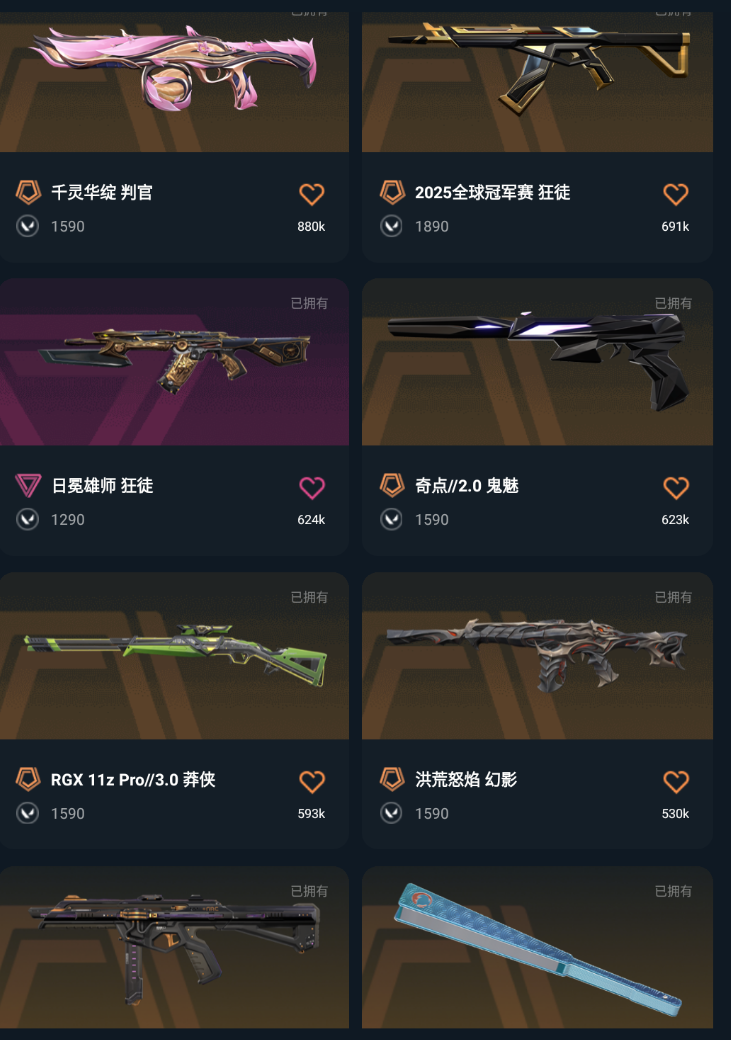View the 日冕雄师 狂徒 rifle preview

174,362
